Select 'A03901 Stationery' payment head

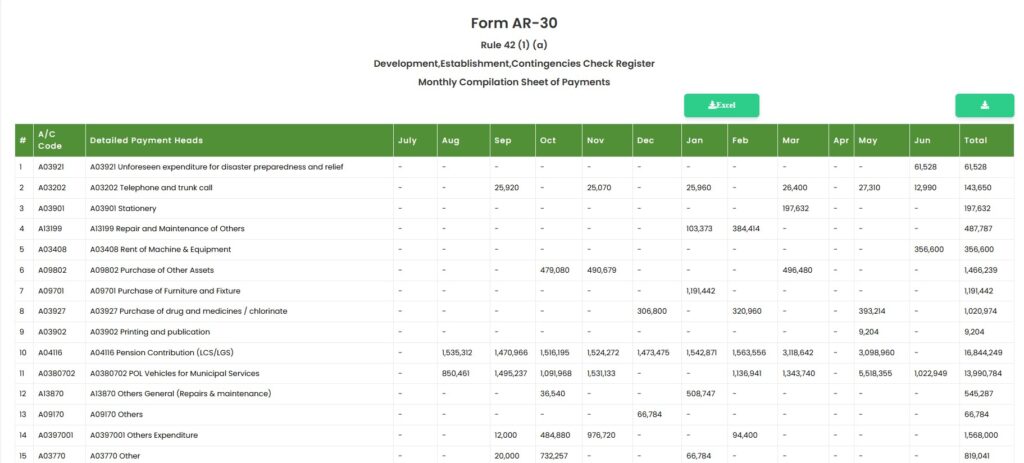coord(123,208)
